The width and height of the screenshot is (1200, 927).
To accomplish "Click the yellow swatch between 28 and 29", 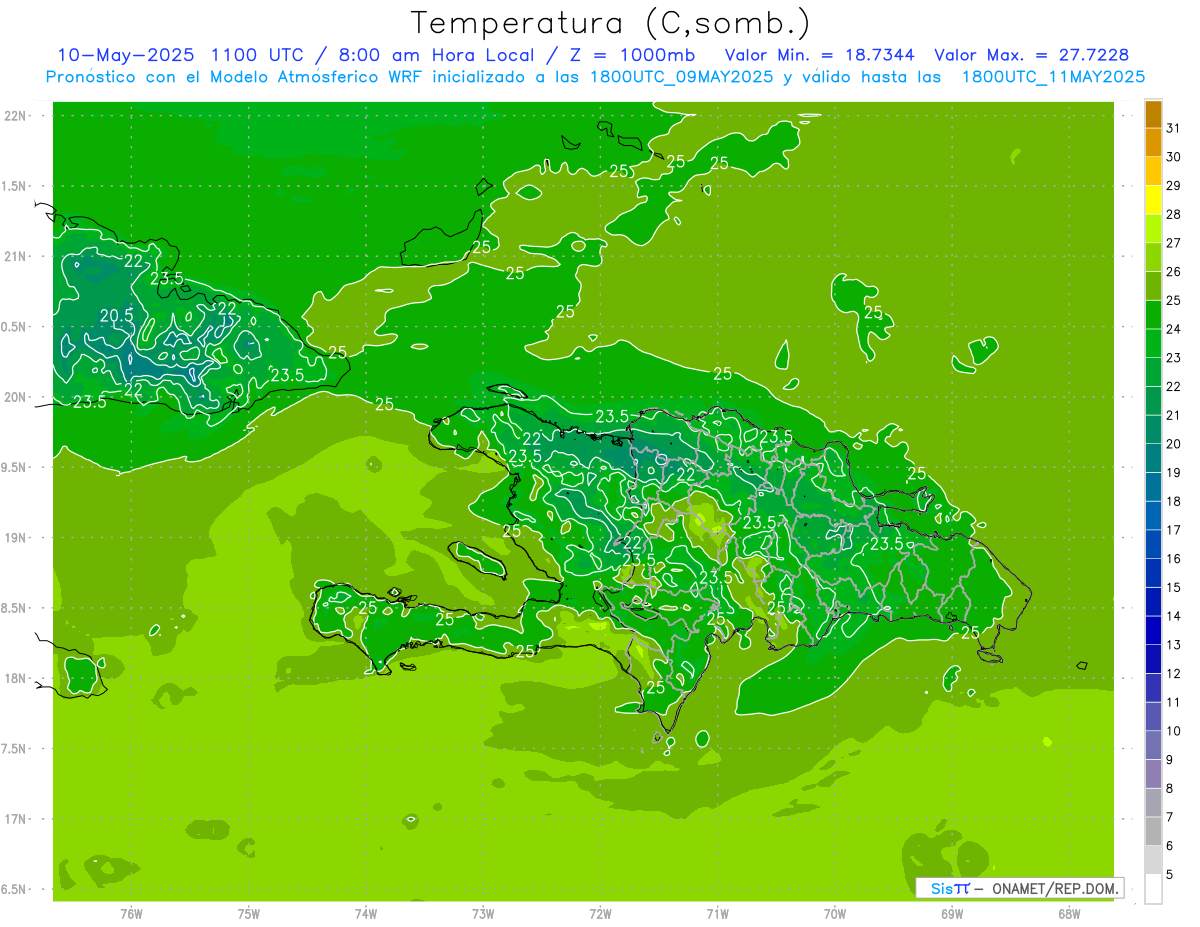I will point(1153,200).
